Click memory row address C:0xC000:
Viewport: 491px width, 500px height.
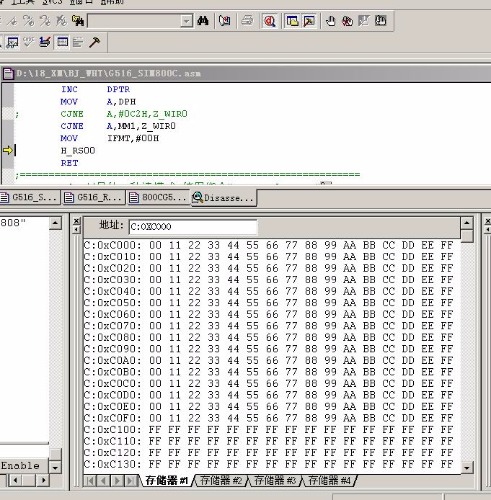[x=112, y=245]
